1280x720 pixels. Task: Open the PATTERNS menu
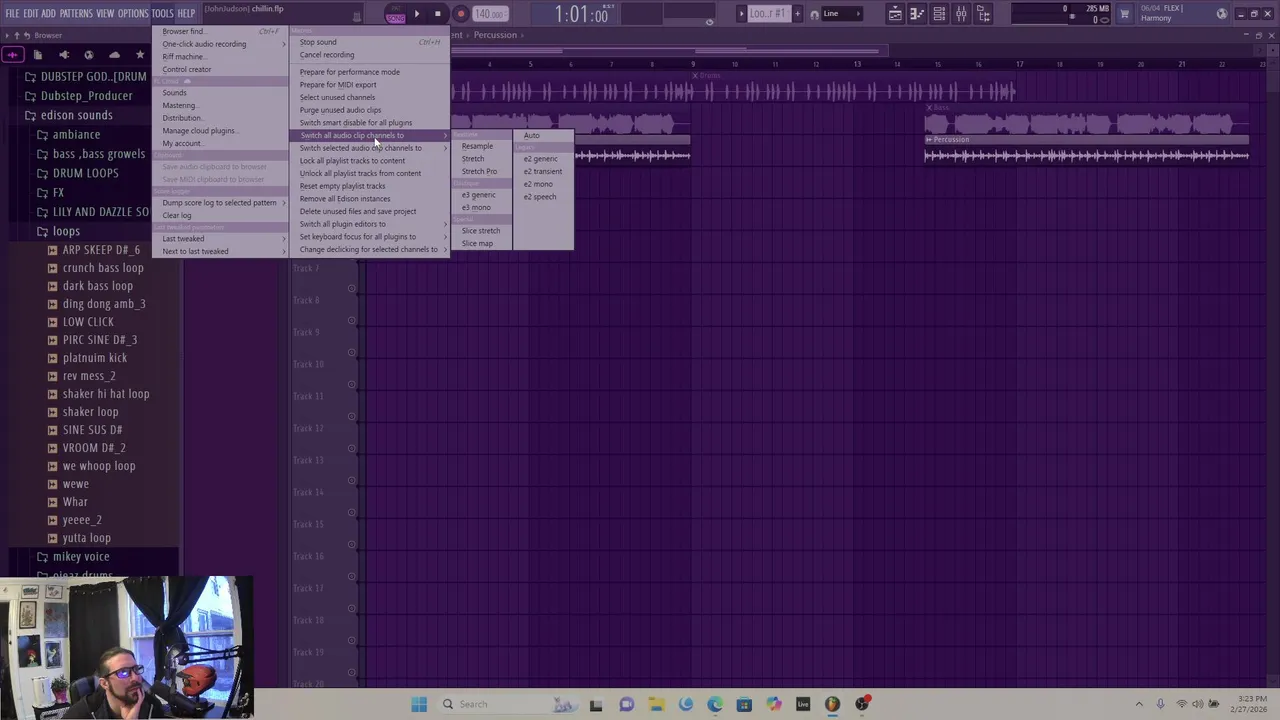coord(76,14)
